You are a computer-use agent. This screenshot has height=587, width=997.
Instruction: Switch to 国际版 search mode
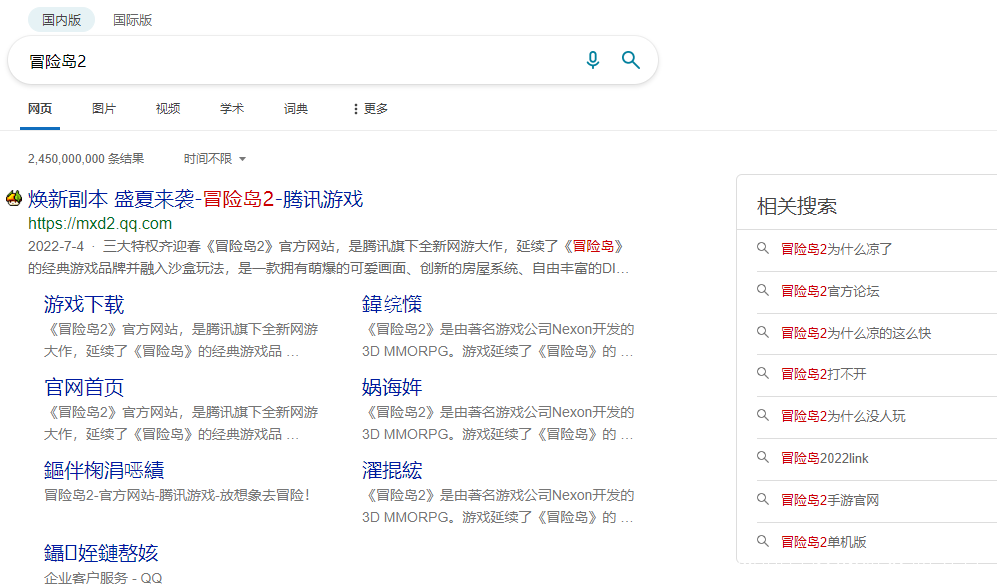(x=133, y=20)
